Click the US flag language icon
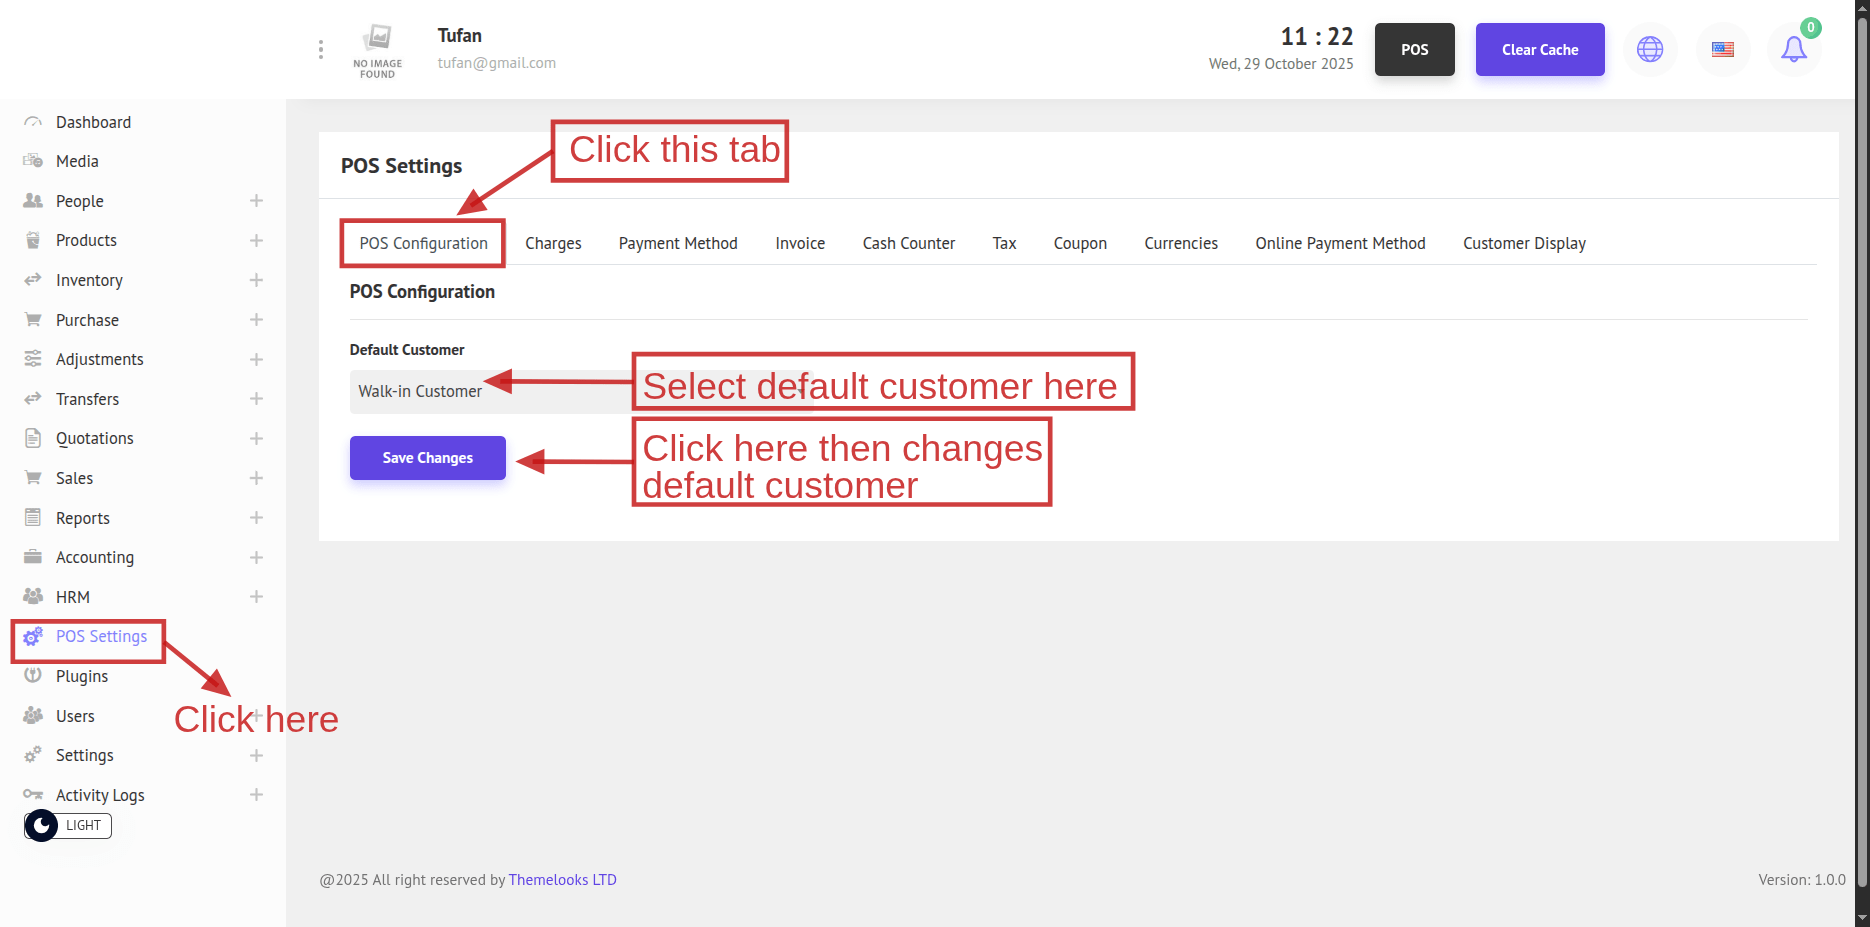Viewport: 1870px width, 927px height. coord(1722,50)
